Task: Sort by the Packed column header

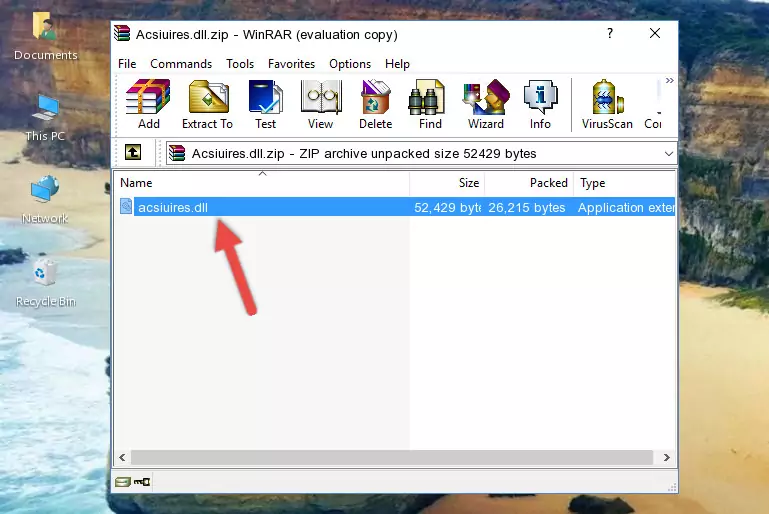Action: click(529, 183)
